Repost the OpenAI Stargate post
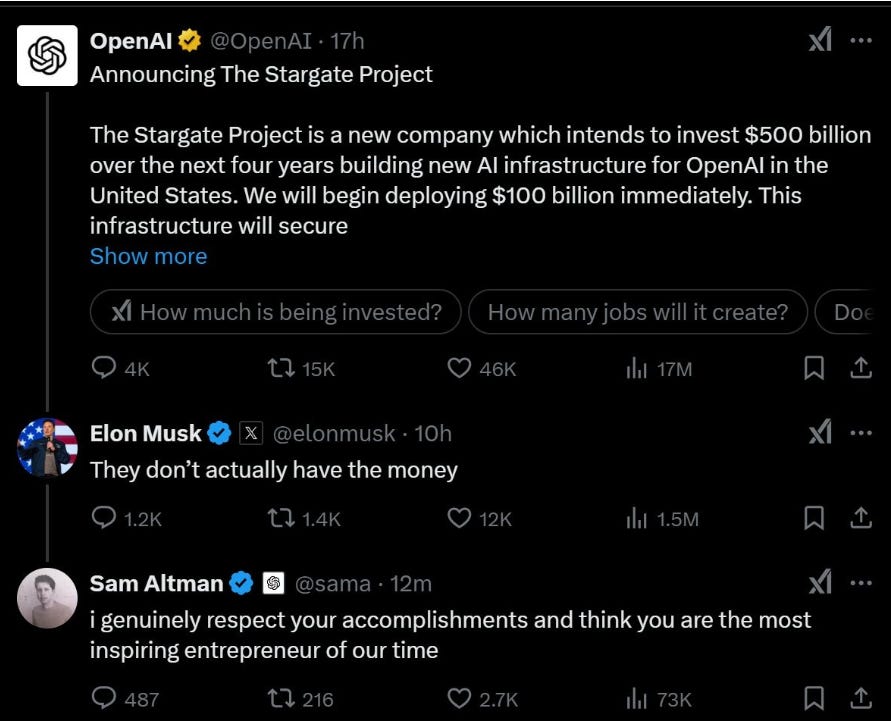The height and width of the screenshot is (721, 891). click(281, 369)
